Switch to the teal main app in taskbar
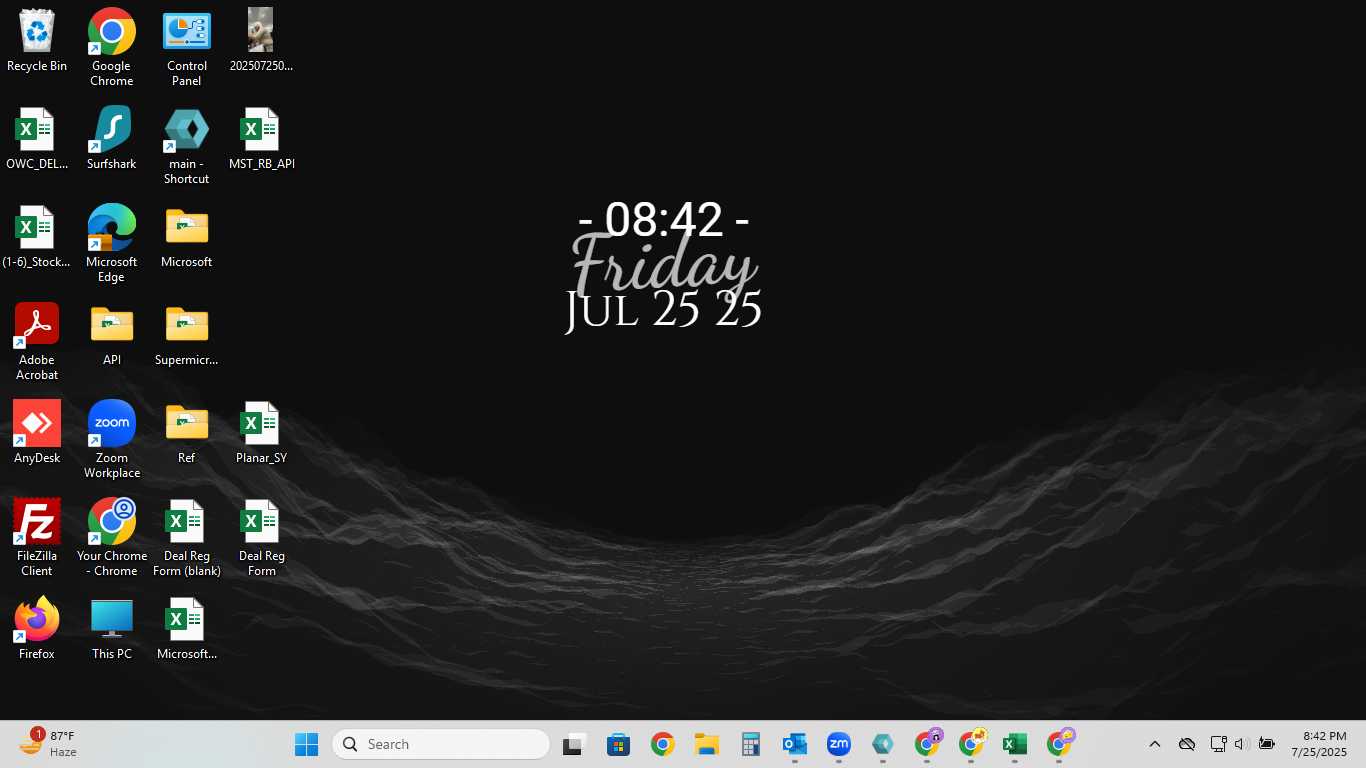 [x=882, y=744]
